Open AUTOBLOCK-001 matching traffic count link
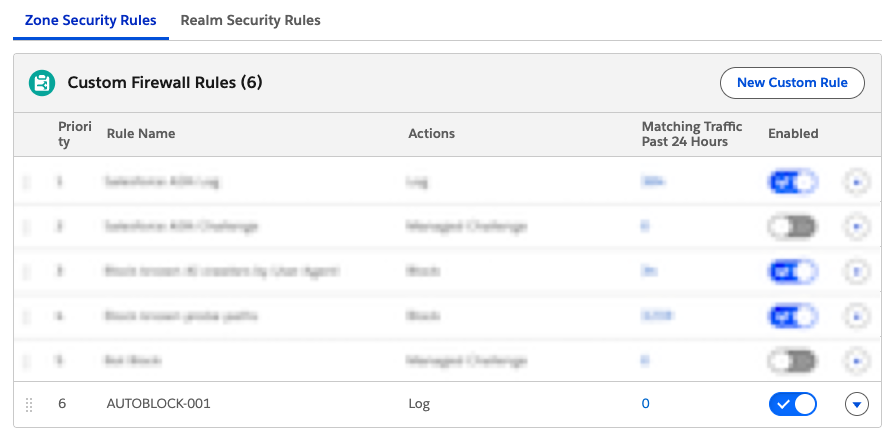Image resolution: width=896 pixels, height=440 pixels. pyautogui.click(x=645, y=404)
